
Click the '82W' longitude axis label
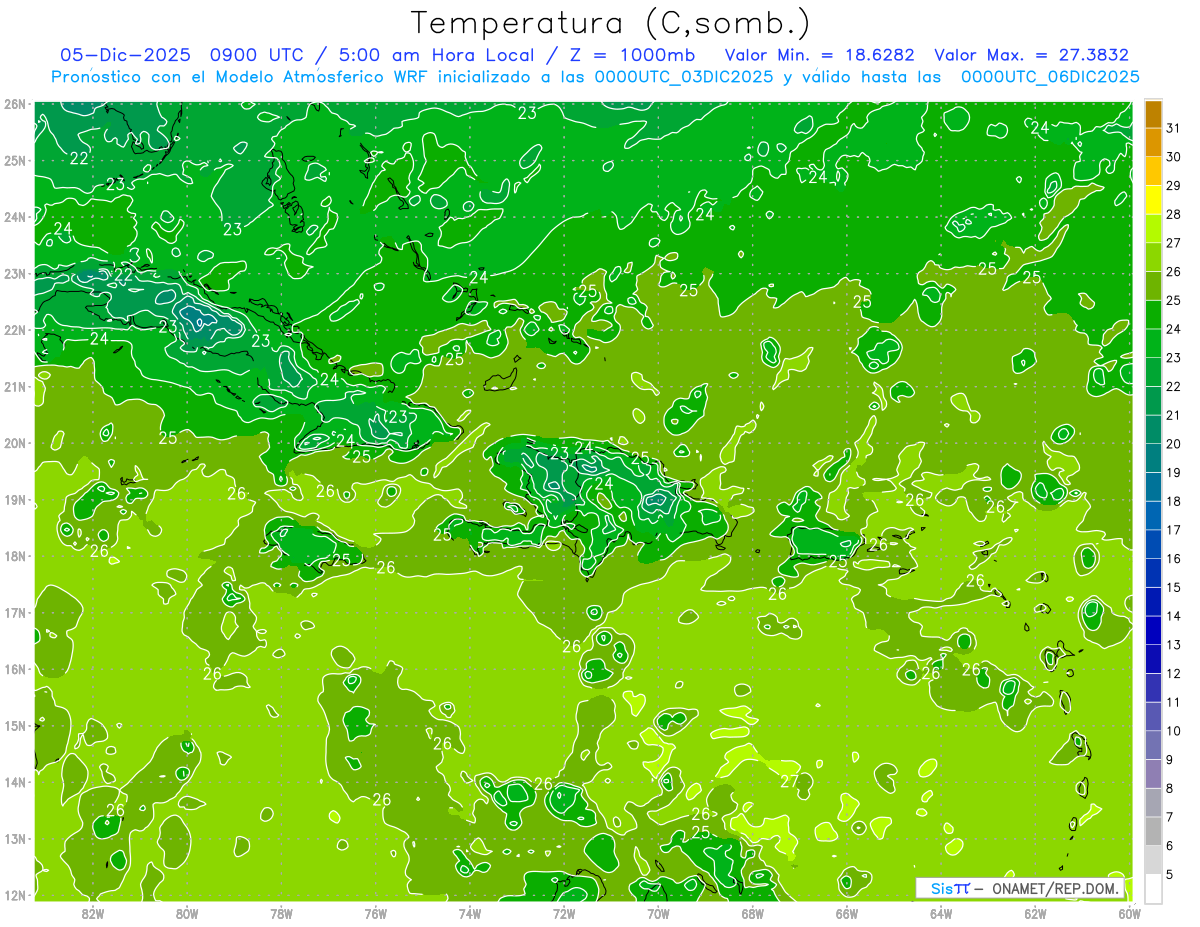(92, 913)
